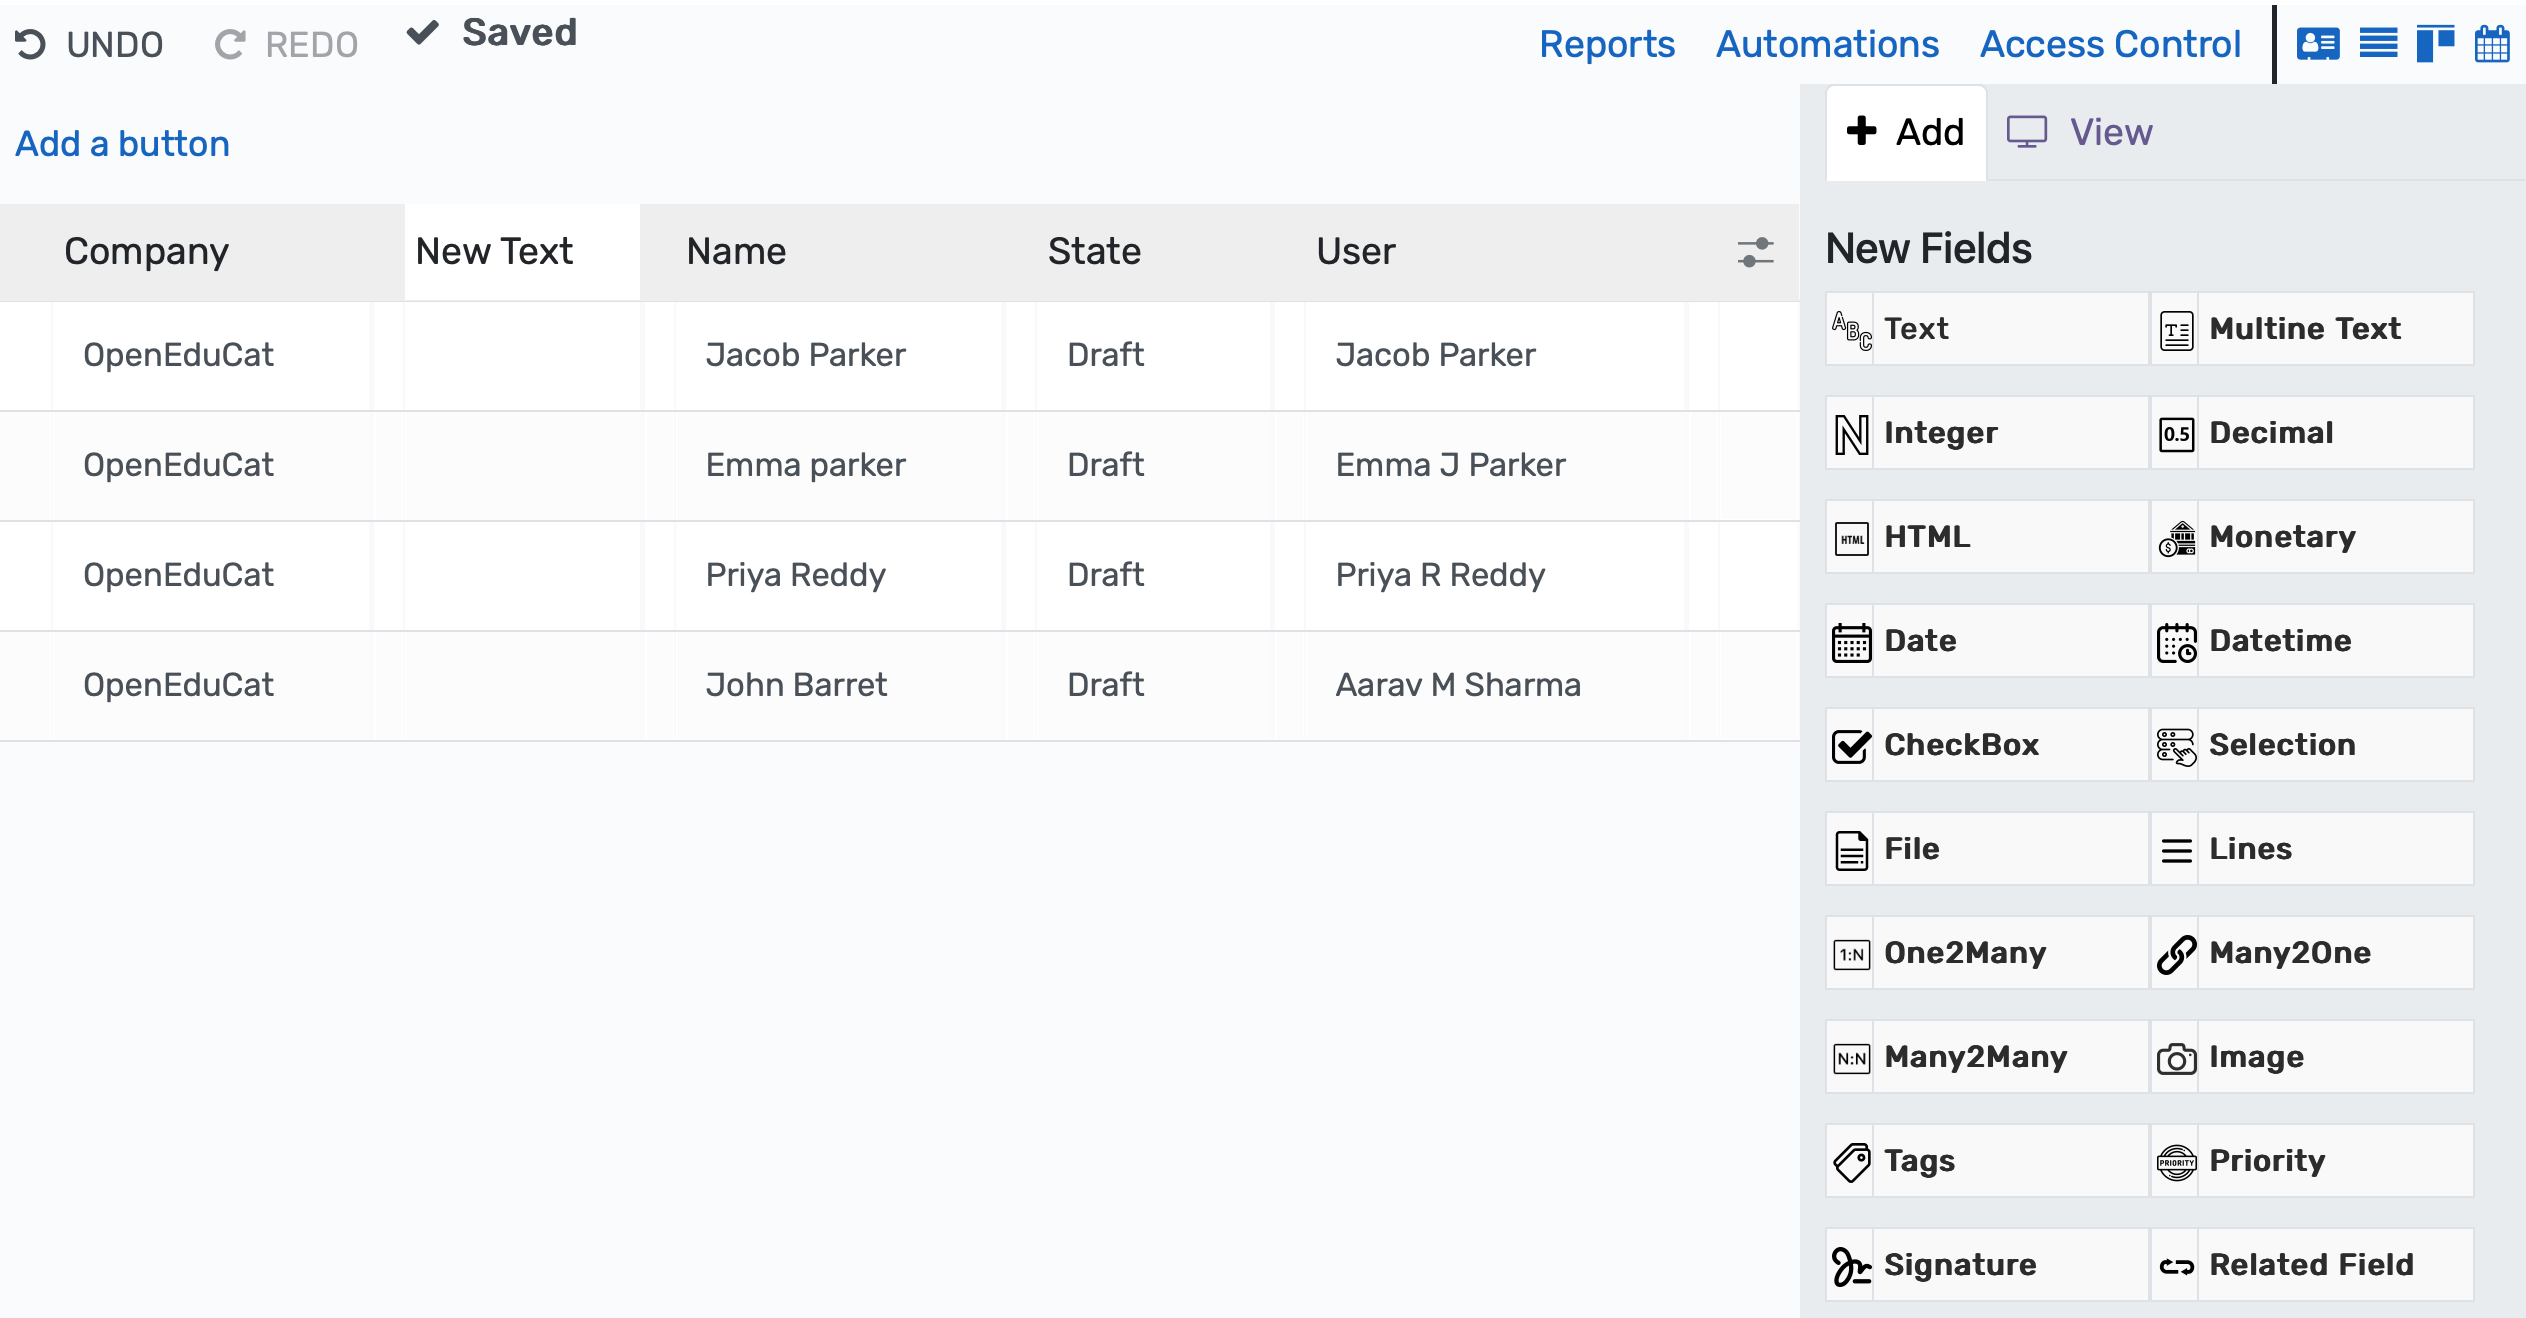Open the Add fields panel
Viewport: 2526px width, 1318px height.
tap(1904, 131)
